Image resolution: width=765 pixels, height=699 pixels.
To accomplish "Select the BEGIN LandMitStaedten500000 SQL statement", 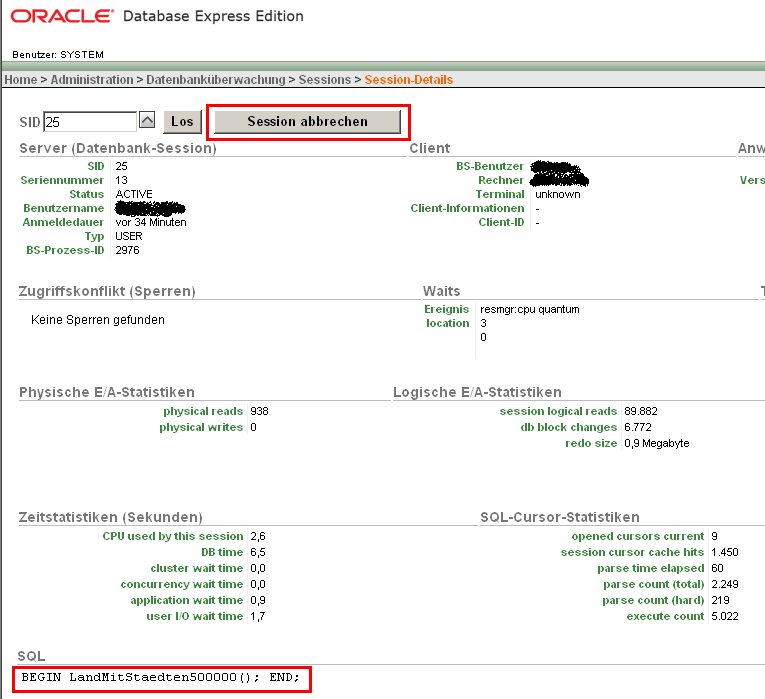I will tap(161, 677).
